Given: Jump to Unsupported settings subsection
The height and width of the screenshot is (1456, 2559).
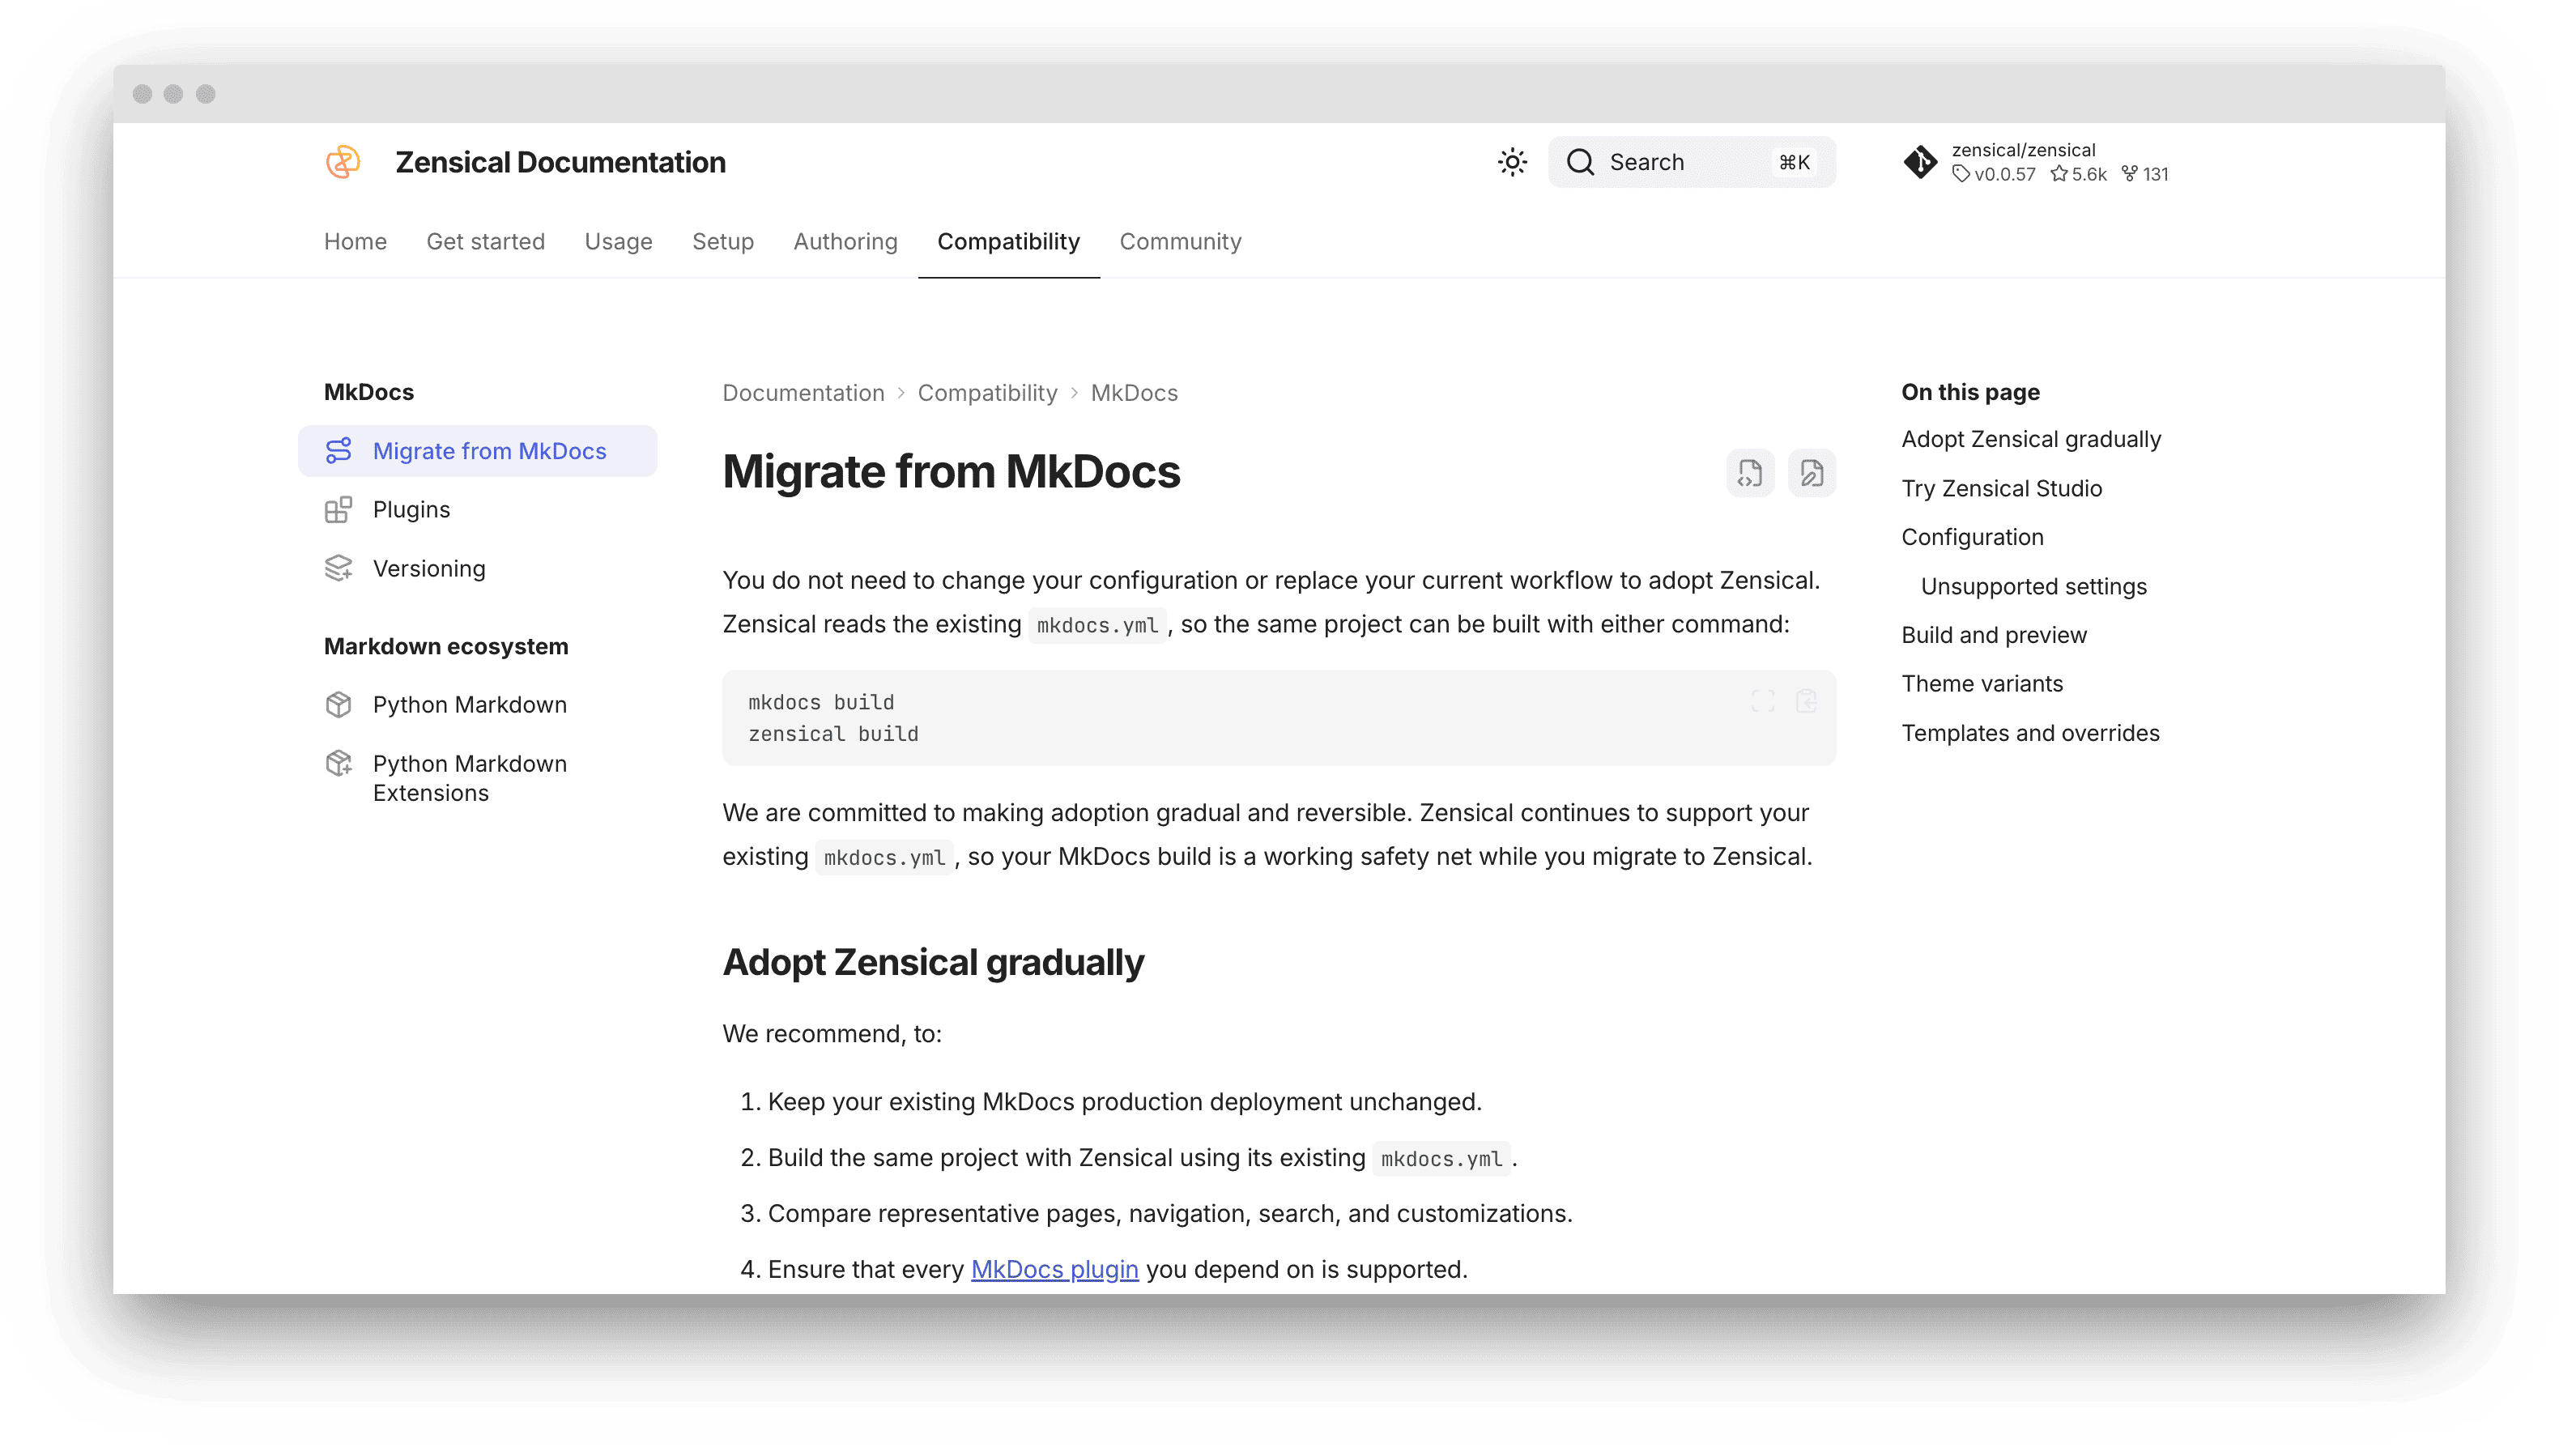Looking at the screenshot, I should [x=2033, y=586].
